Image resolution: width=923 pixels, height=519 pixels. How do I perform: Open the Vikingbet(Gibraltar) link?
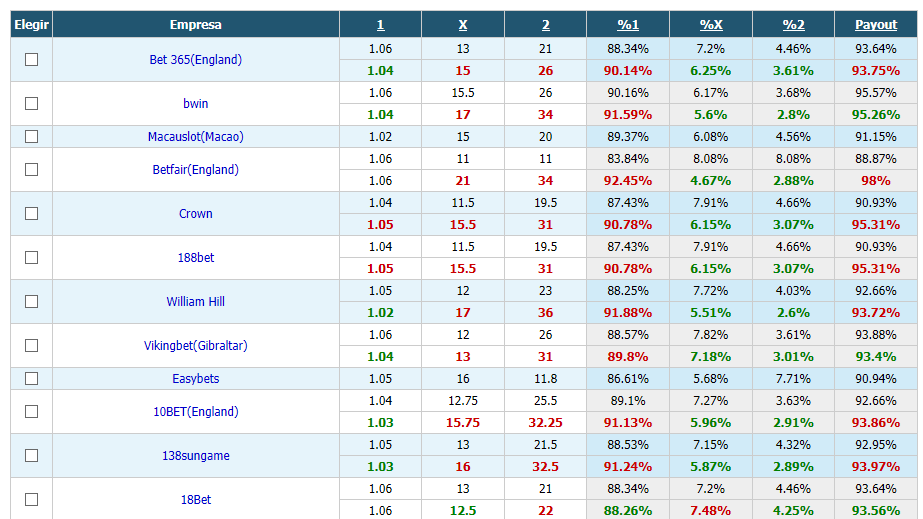pyautogui.click(x=195, y=345)
